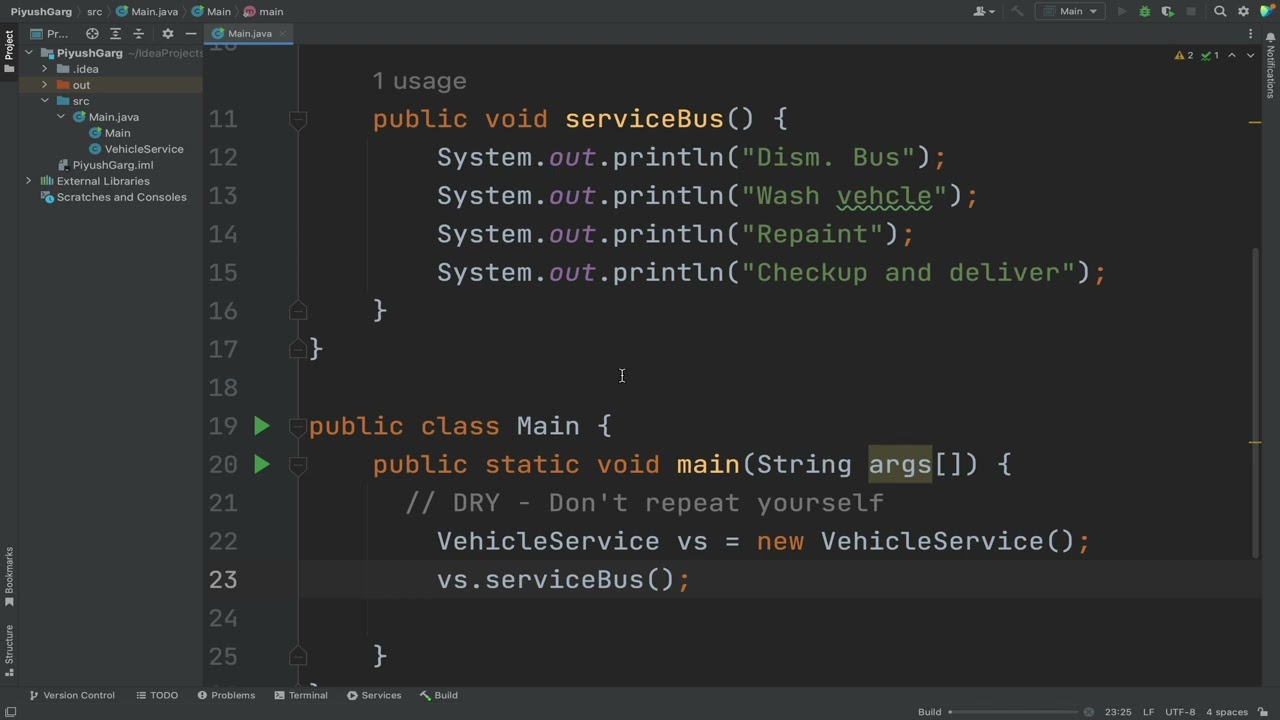Hide the Project panel with minus icon
The image size is (1280, 720).
coord(190,34)
